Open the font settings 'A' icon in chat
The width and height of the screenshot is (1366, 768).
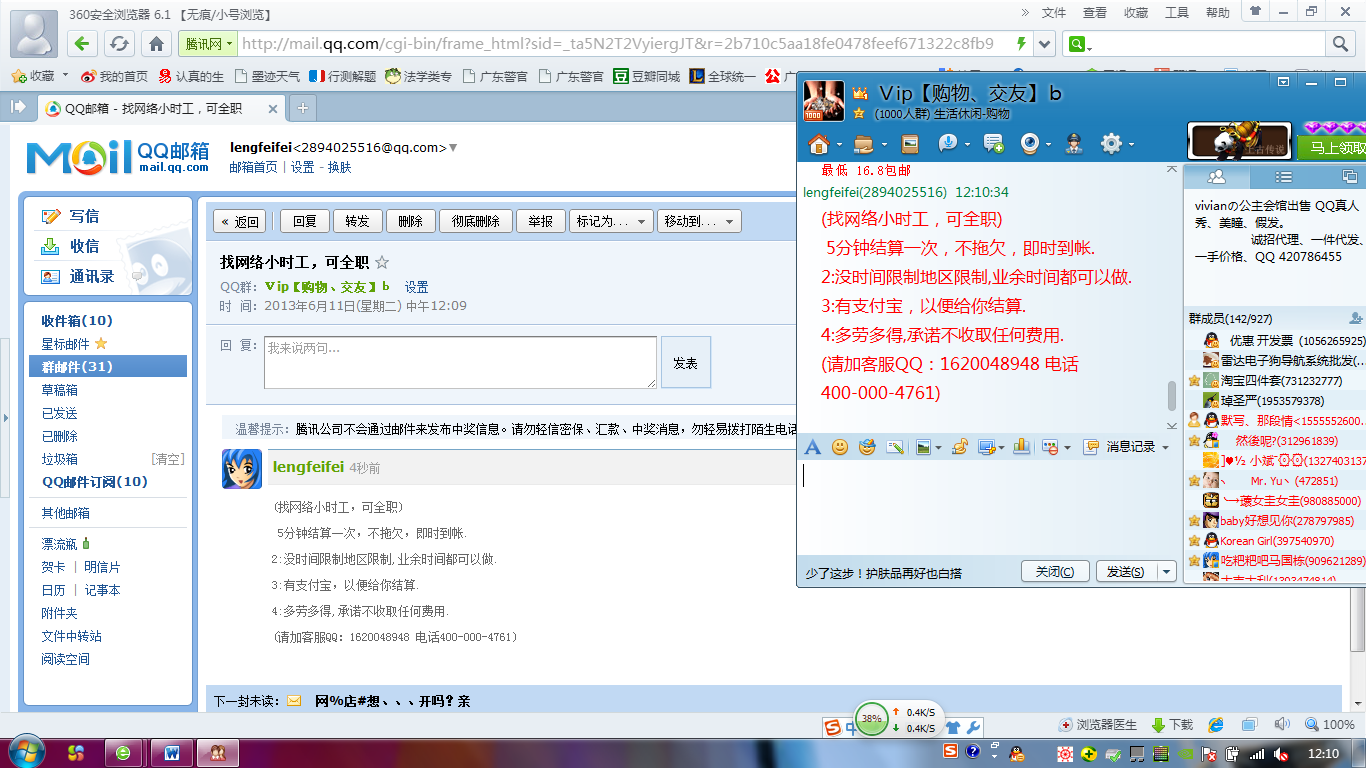click(813, 447)
